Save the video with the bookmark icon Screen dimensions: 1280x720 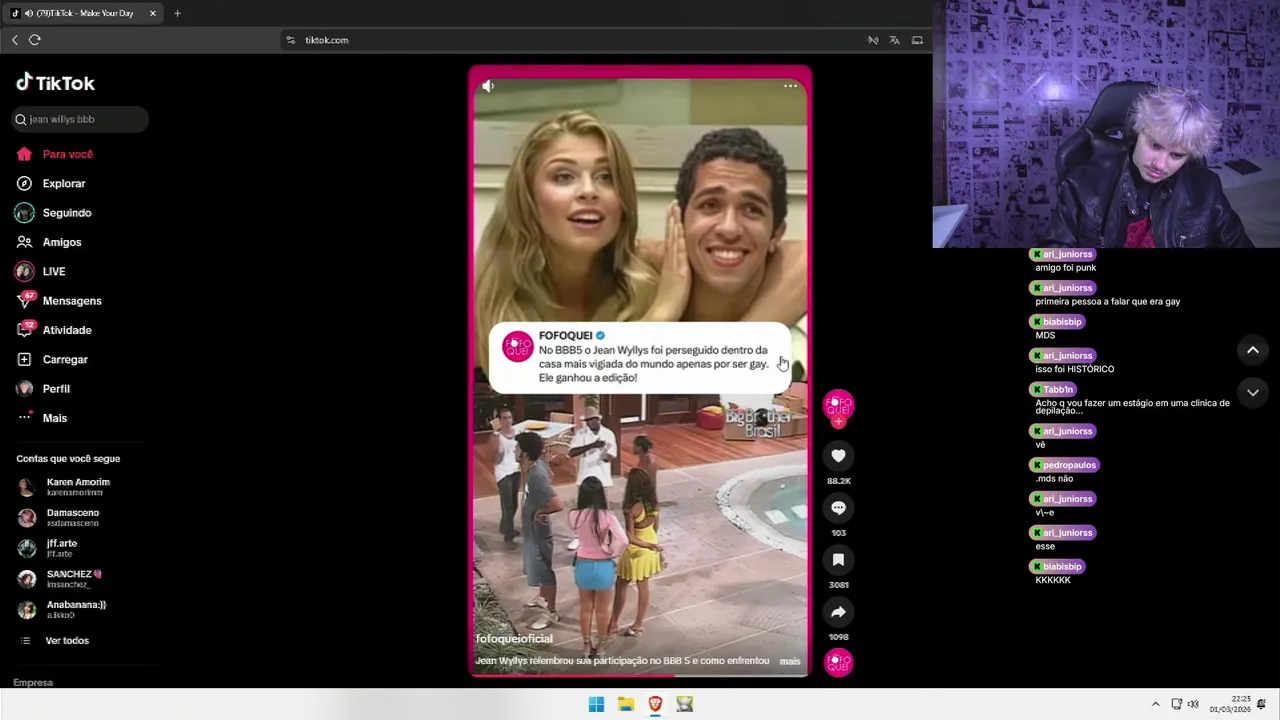(838, 560)
